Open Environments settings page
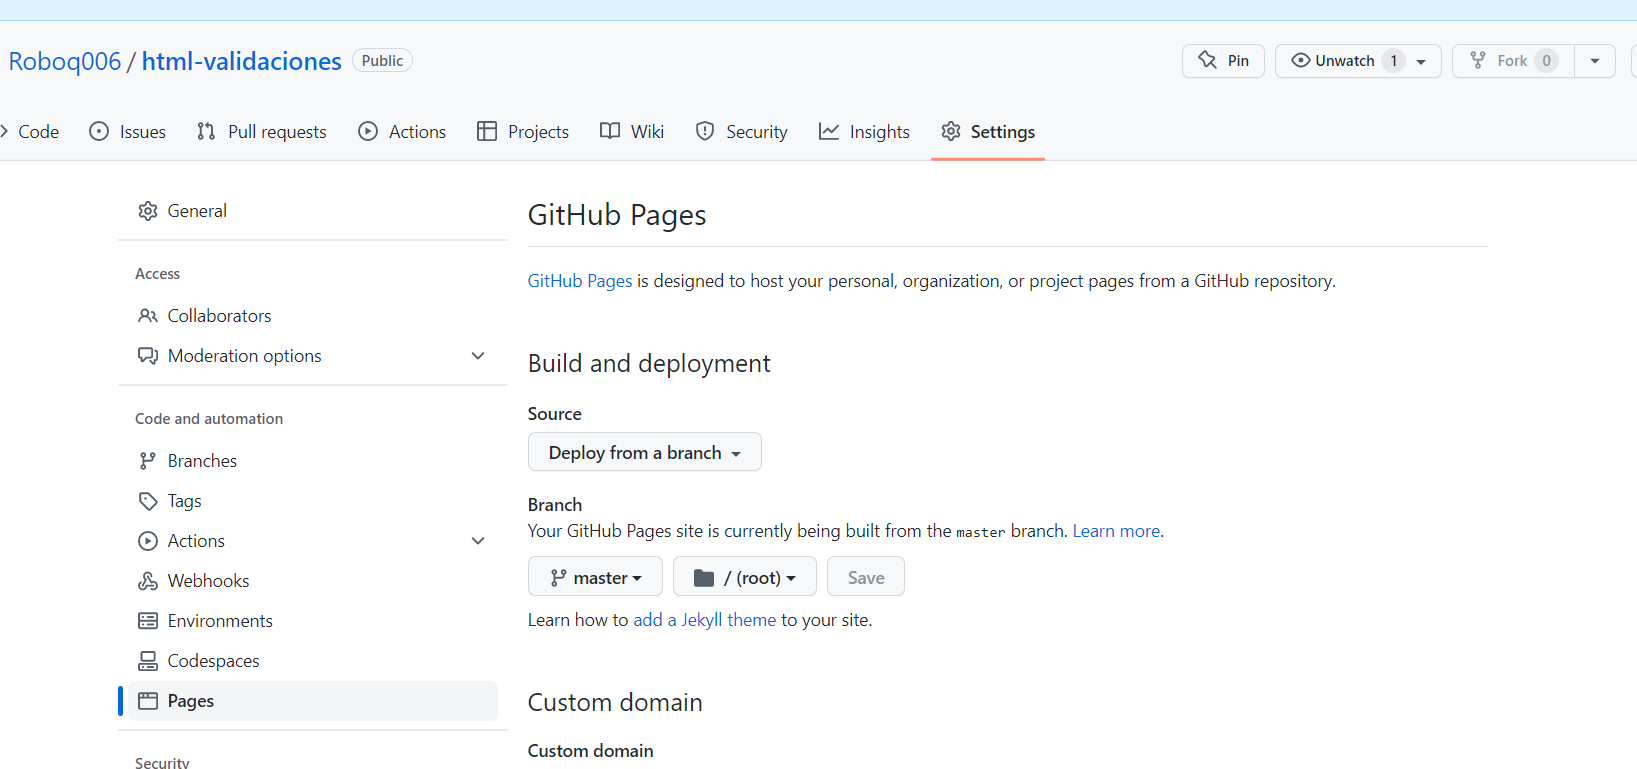Screen dimensions: 1637x769 [x=313, y=621]
